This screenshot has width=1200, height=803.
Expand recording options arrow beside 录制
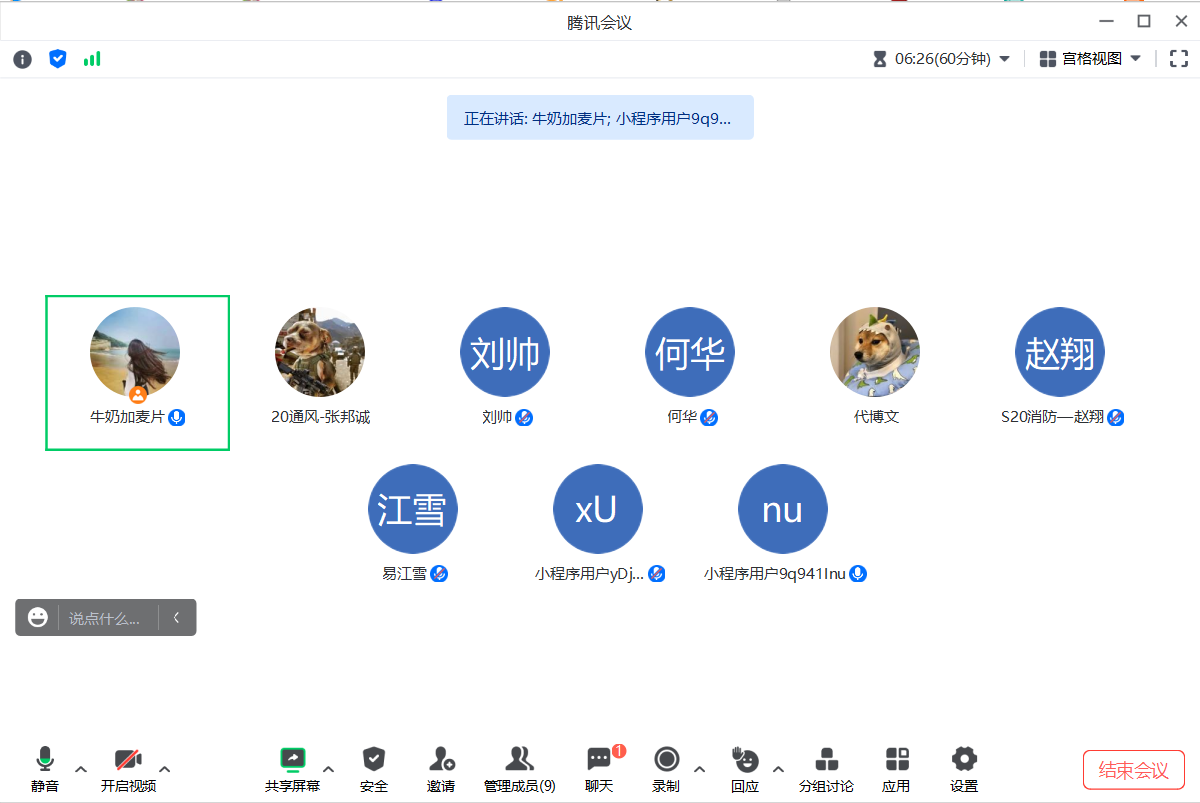[699, 769]
